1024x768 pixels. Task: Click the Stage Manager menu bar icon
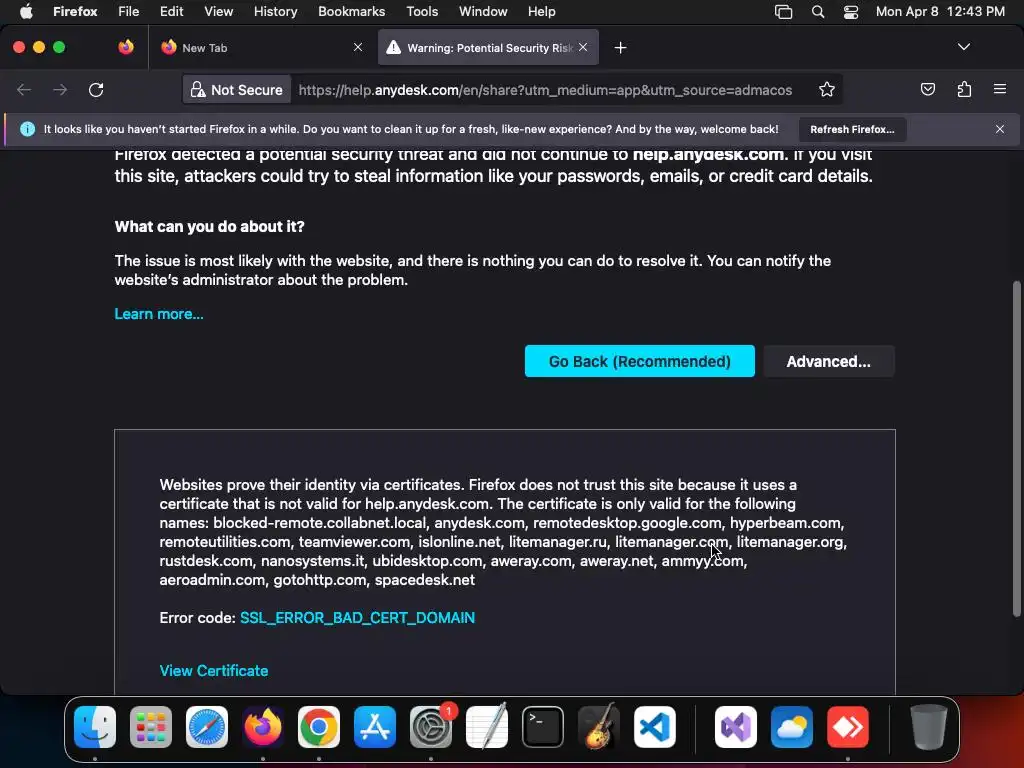pyautogui.click(x=784, y=12)
